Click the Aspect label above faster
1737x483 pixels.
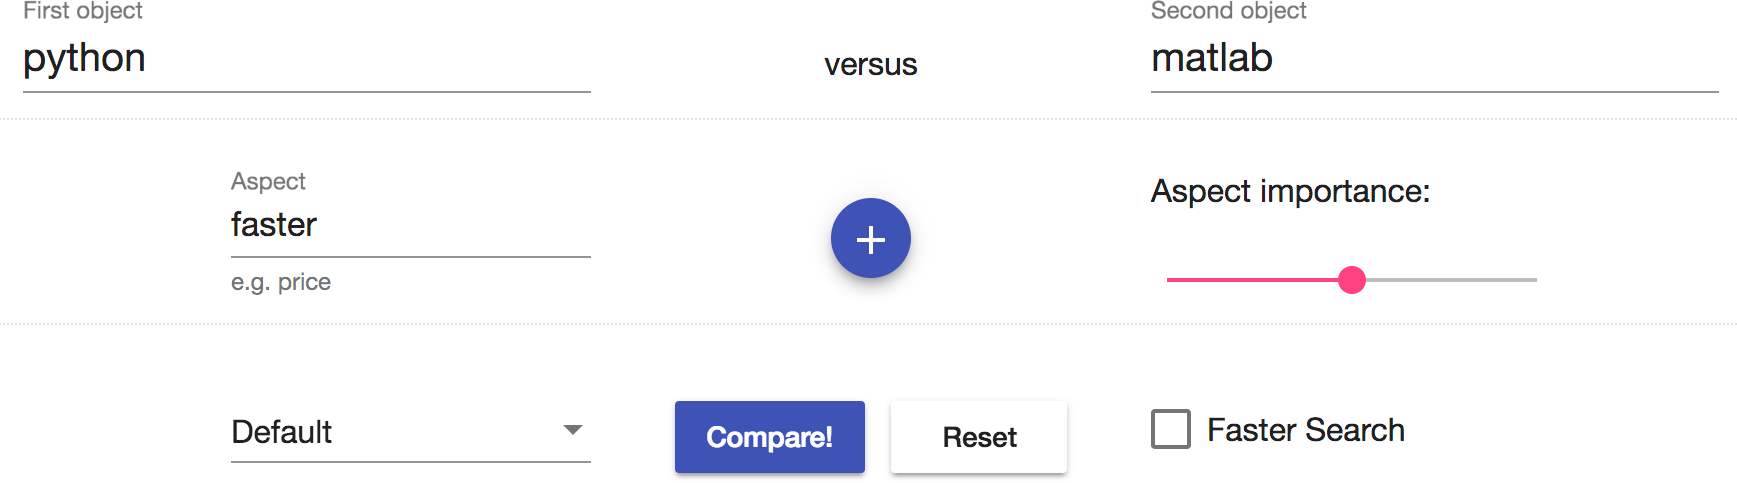pyautogui.click(x=268, y=181)
